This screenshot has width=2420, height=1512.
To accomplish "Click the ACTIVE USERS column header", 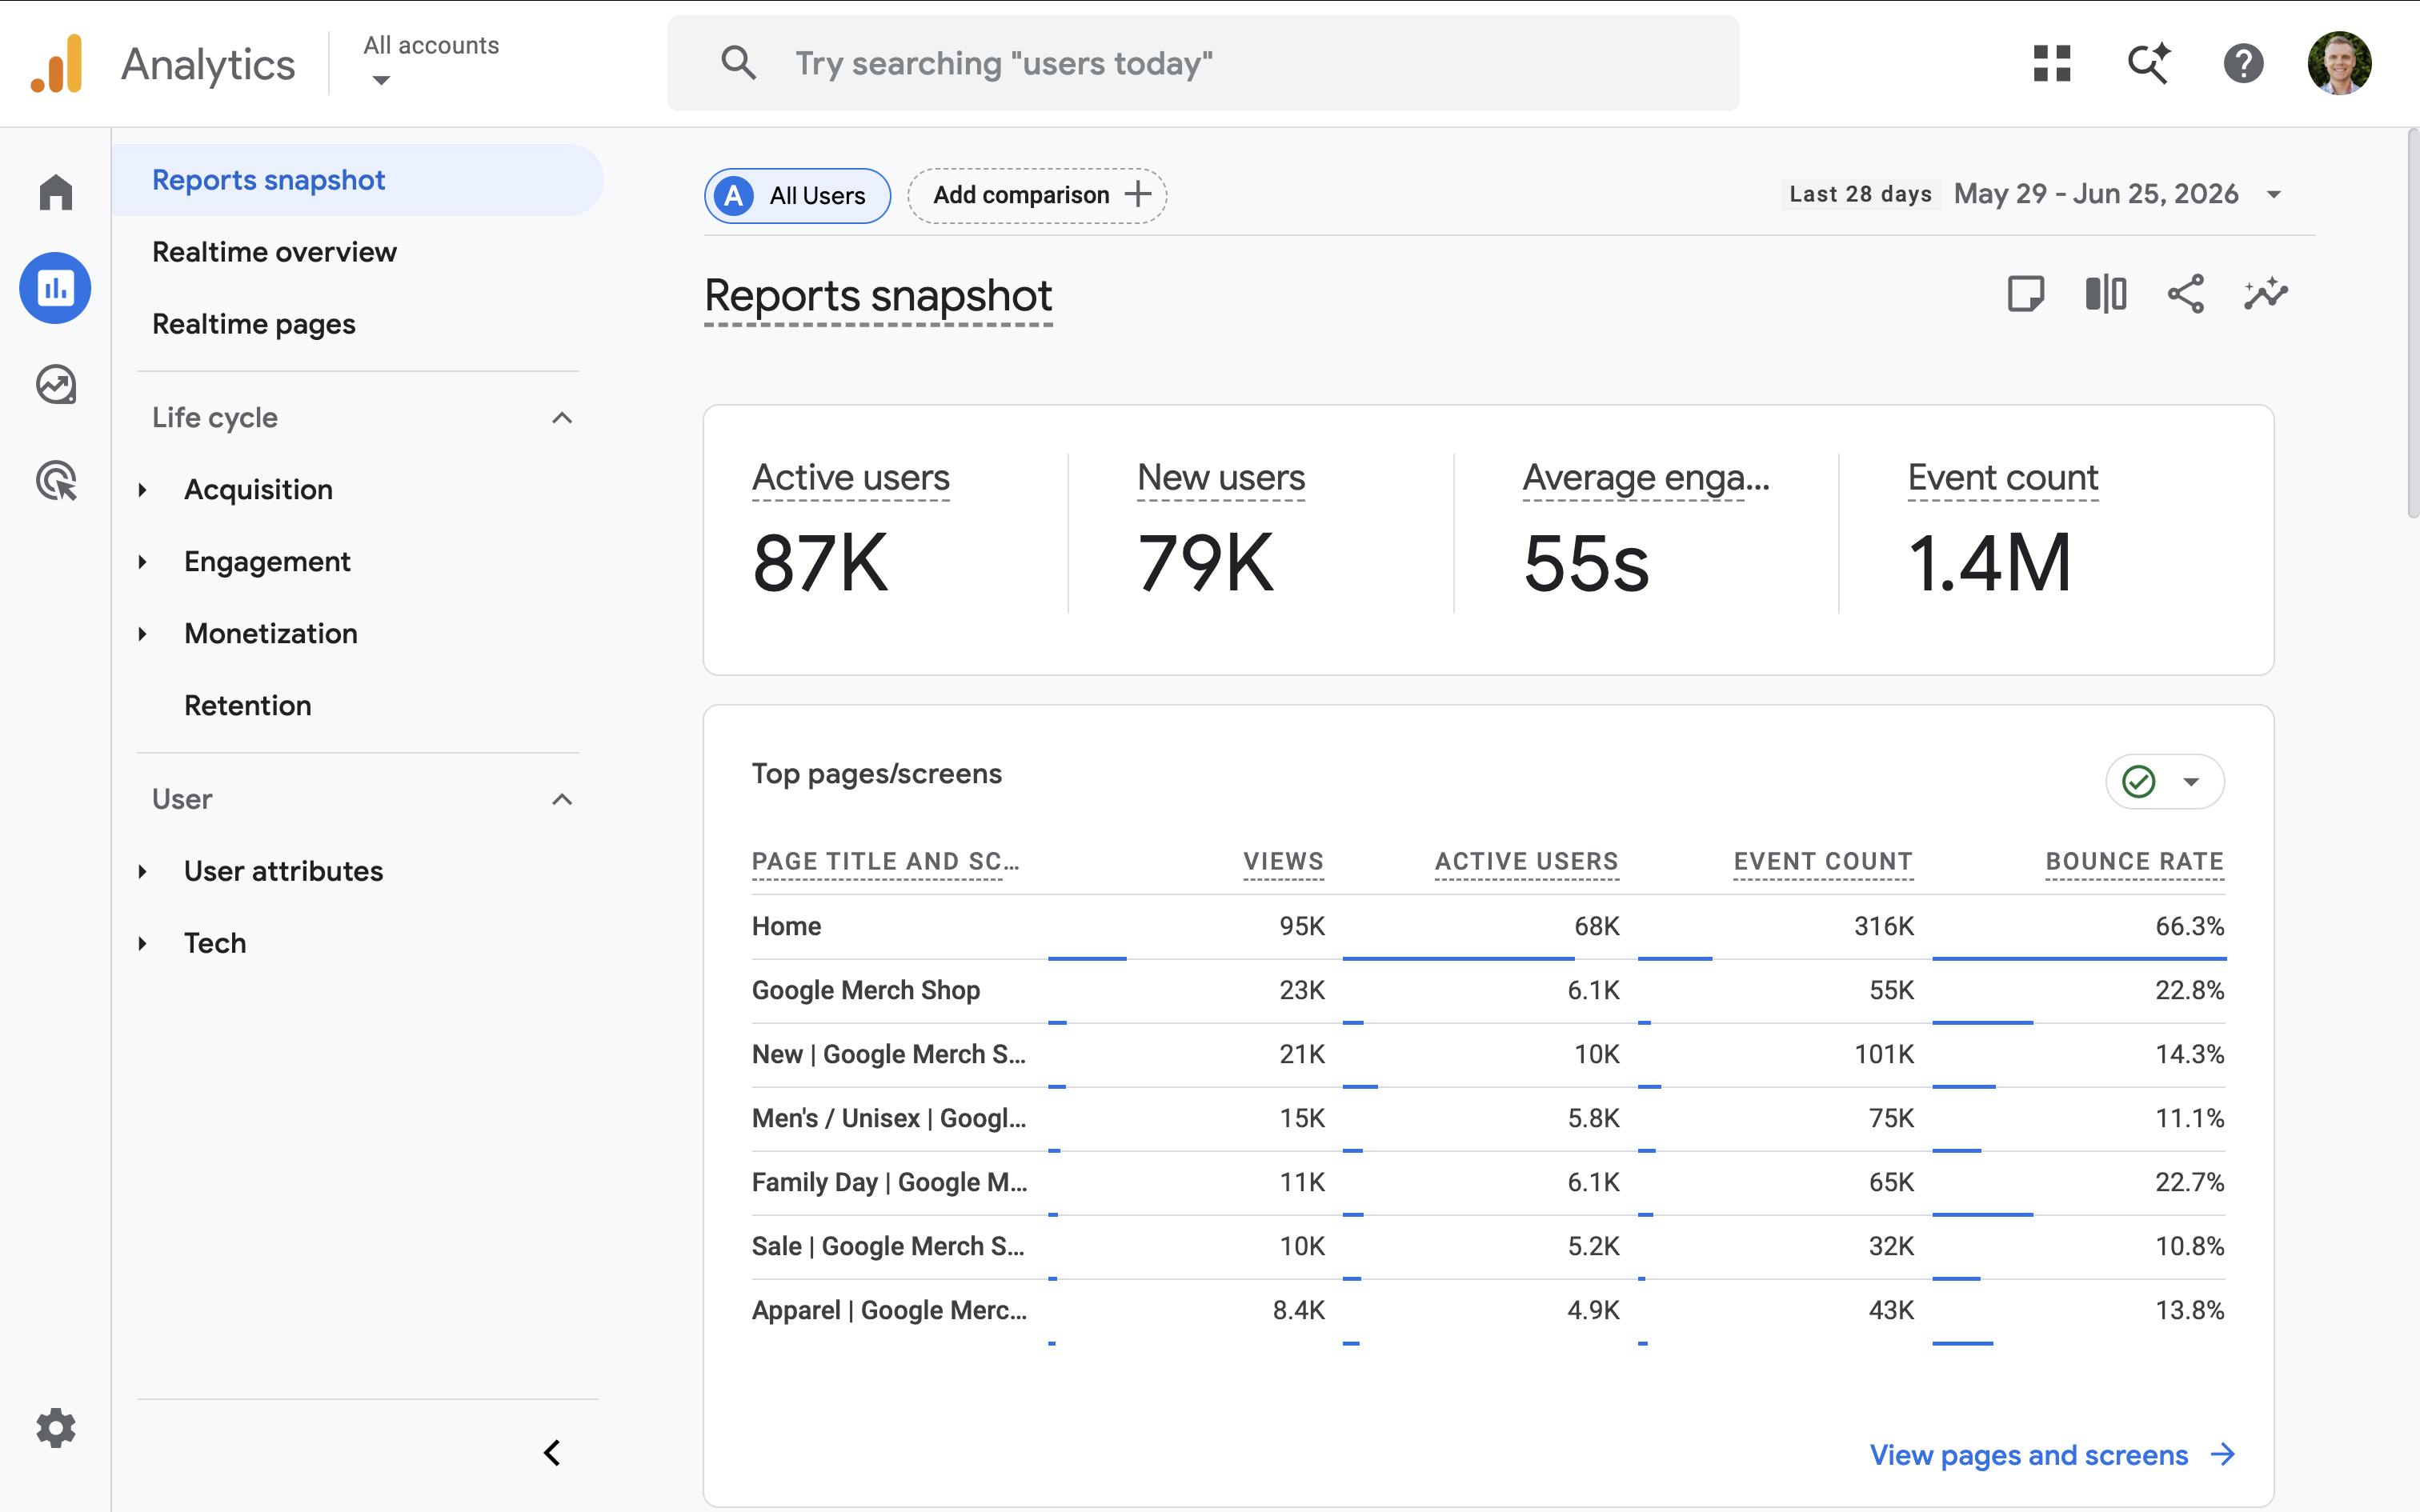I will click(1527, 861).
